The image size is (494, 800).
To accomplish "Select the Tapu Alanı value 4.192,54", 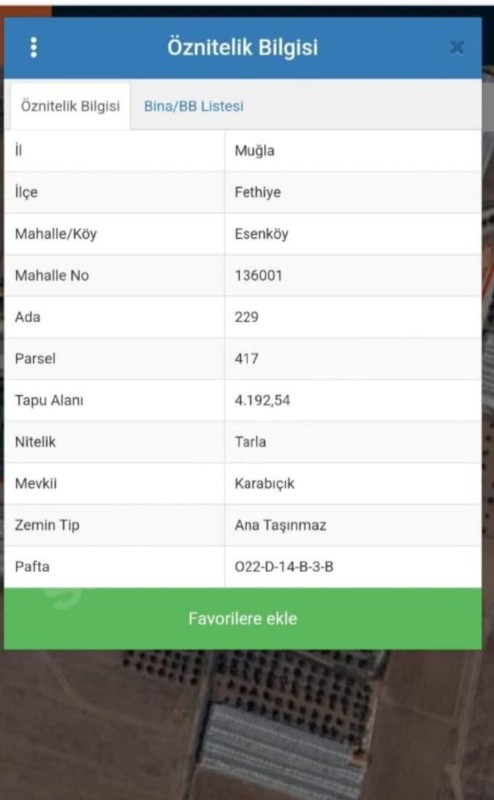I will click(262, 400).
